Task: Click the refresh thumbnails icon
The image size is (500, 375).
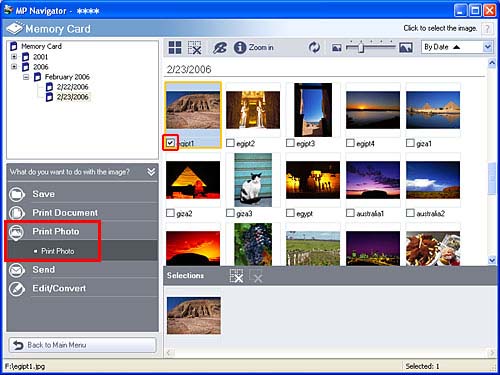Action: coord(314,47)
